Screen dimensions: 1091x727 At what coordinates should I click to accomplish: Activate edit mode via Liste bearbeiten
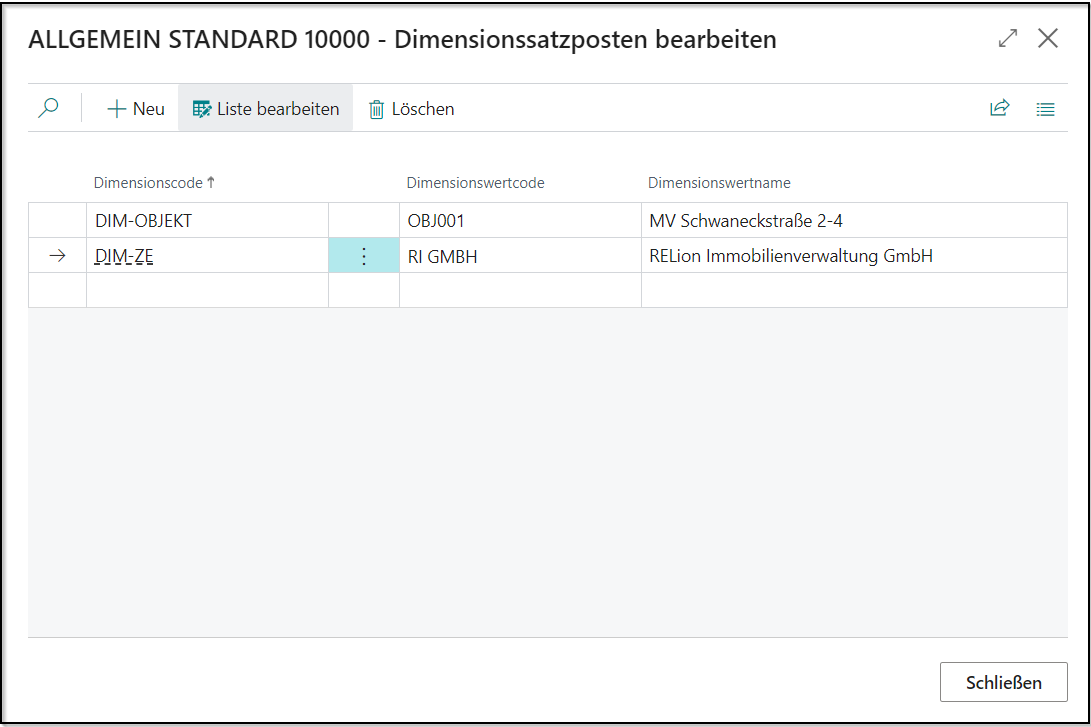[275, 108]
